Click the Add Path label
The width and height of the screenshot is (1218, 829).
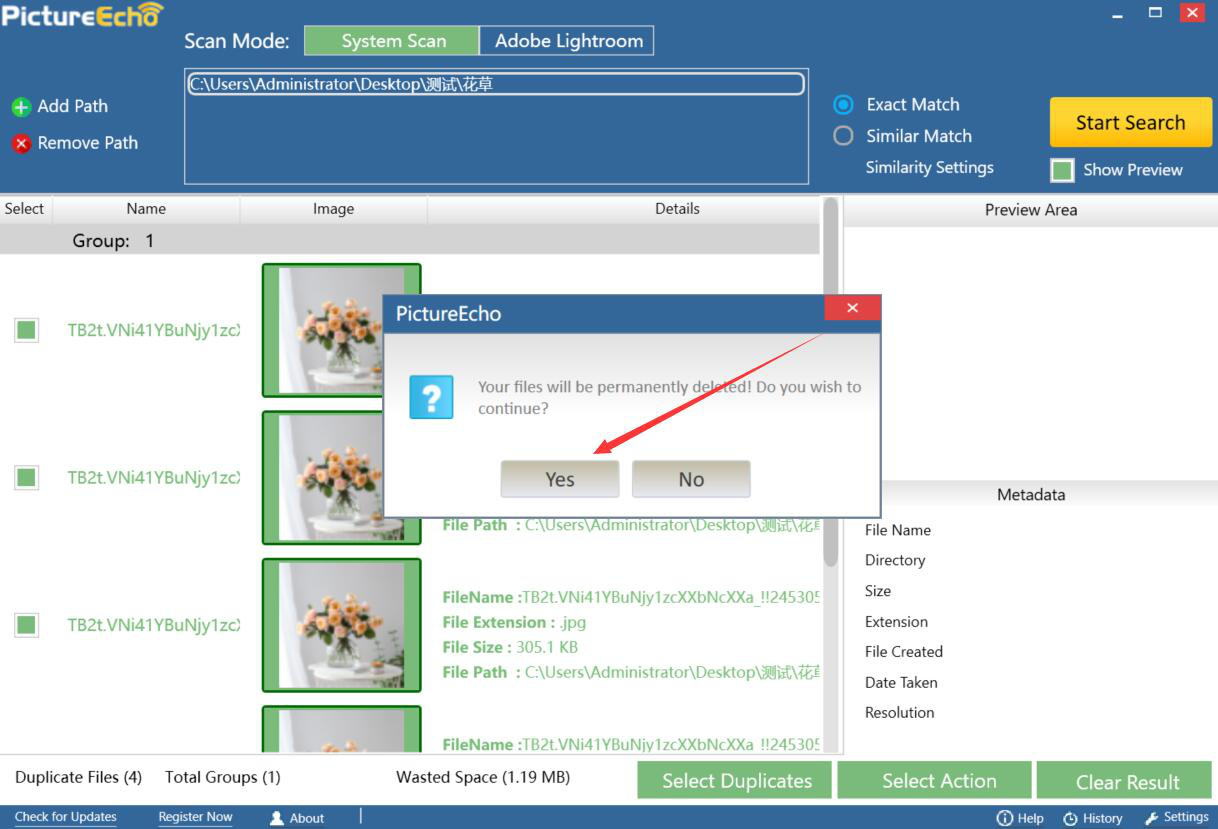point(72,106)
